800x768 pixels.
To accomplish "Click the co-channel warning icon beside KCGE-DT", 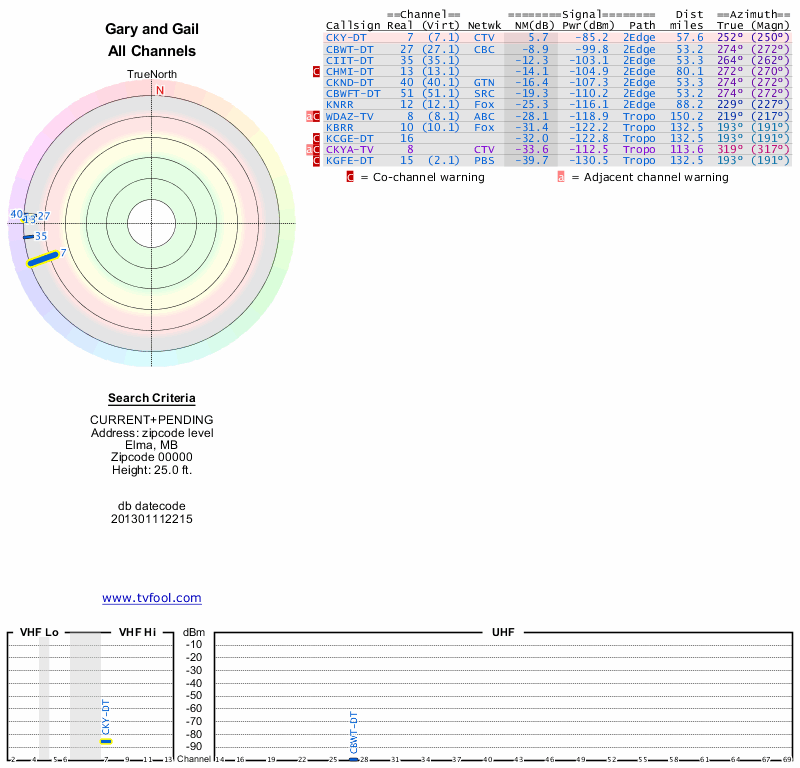I will click(x=317, y=138).
